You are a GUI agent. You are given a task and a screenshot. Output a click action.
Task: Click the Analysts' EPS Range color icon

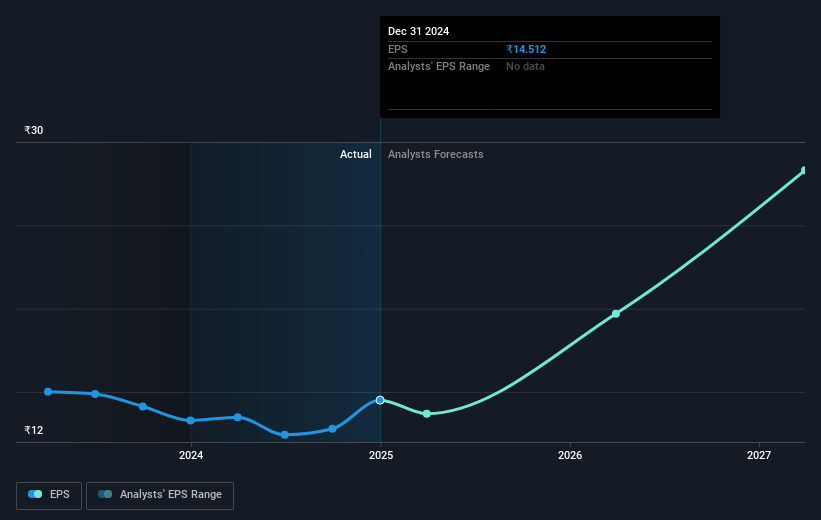point(105,494)
